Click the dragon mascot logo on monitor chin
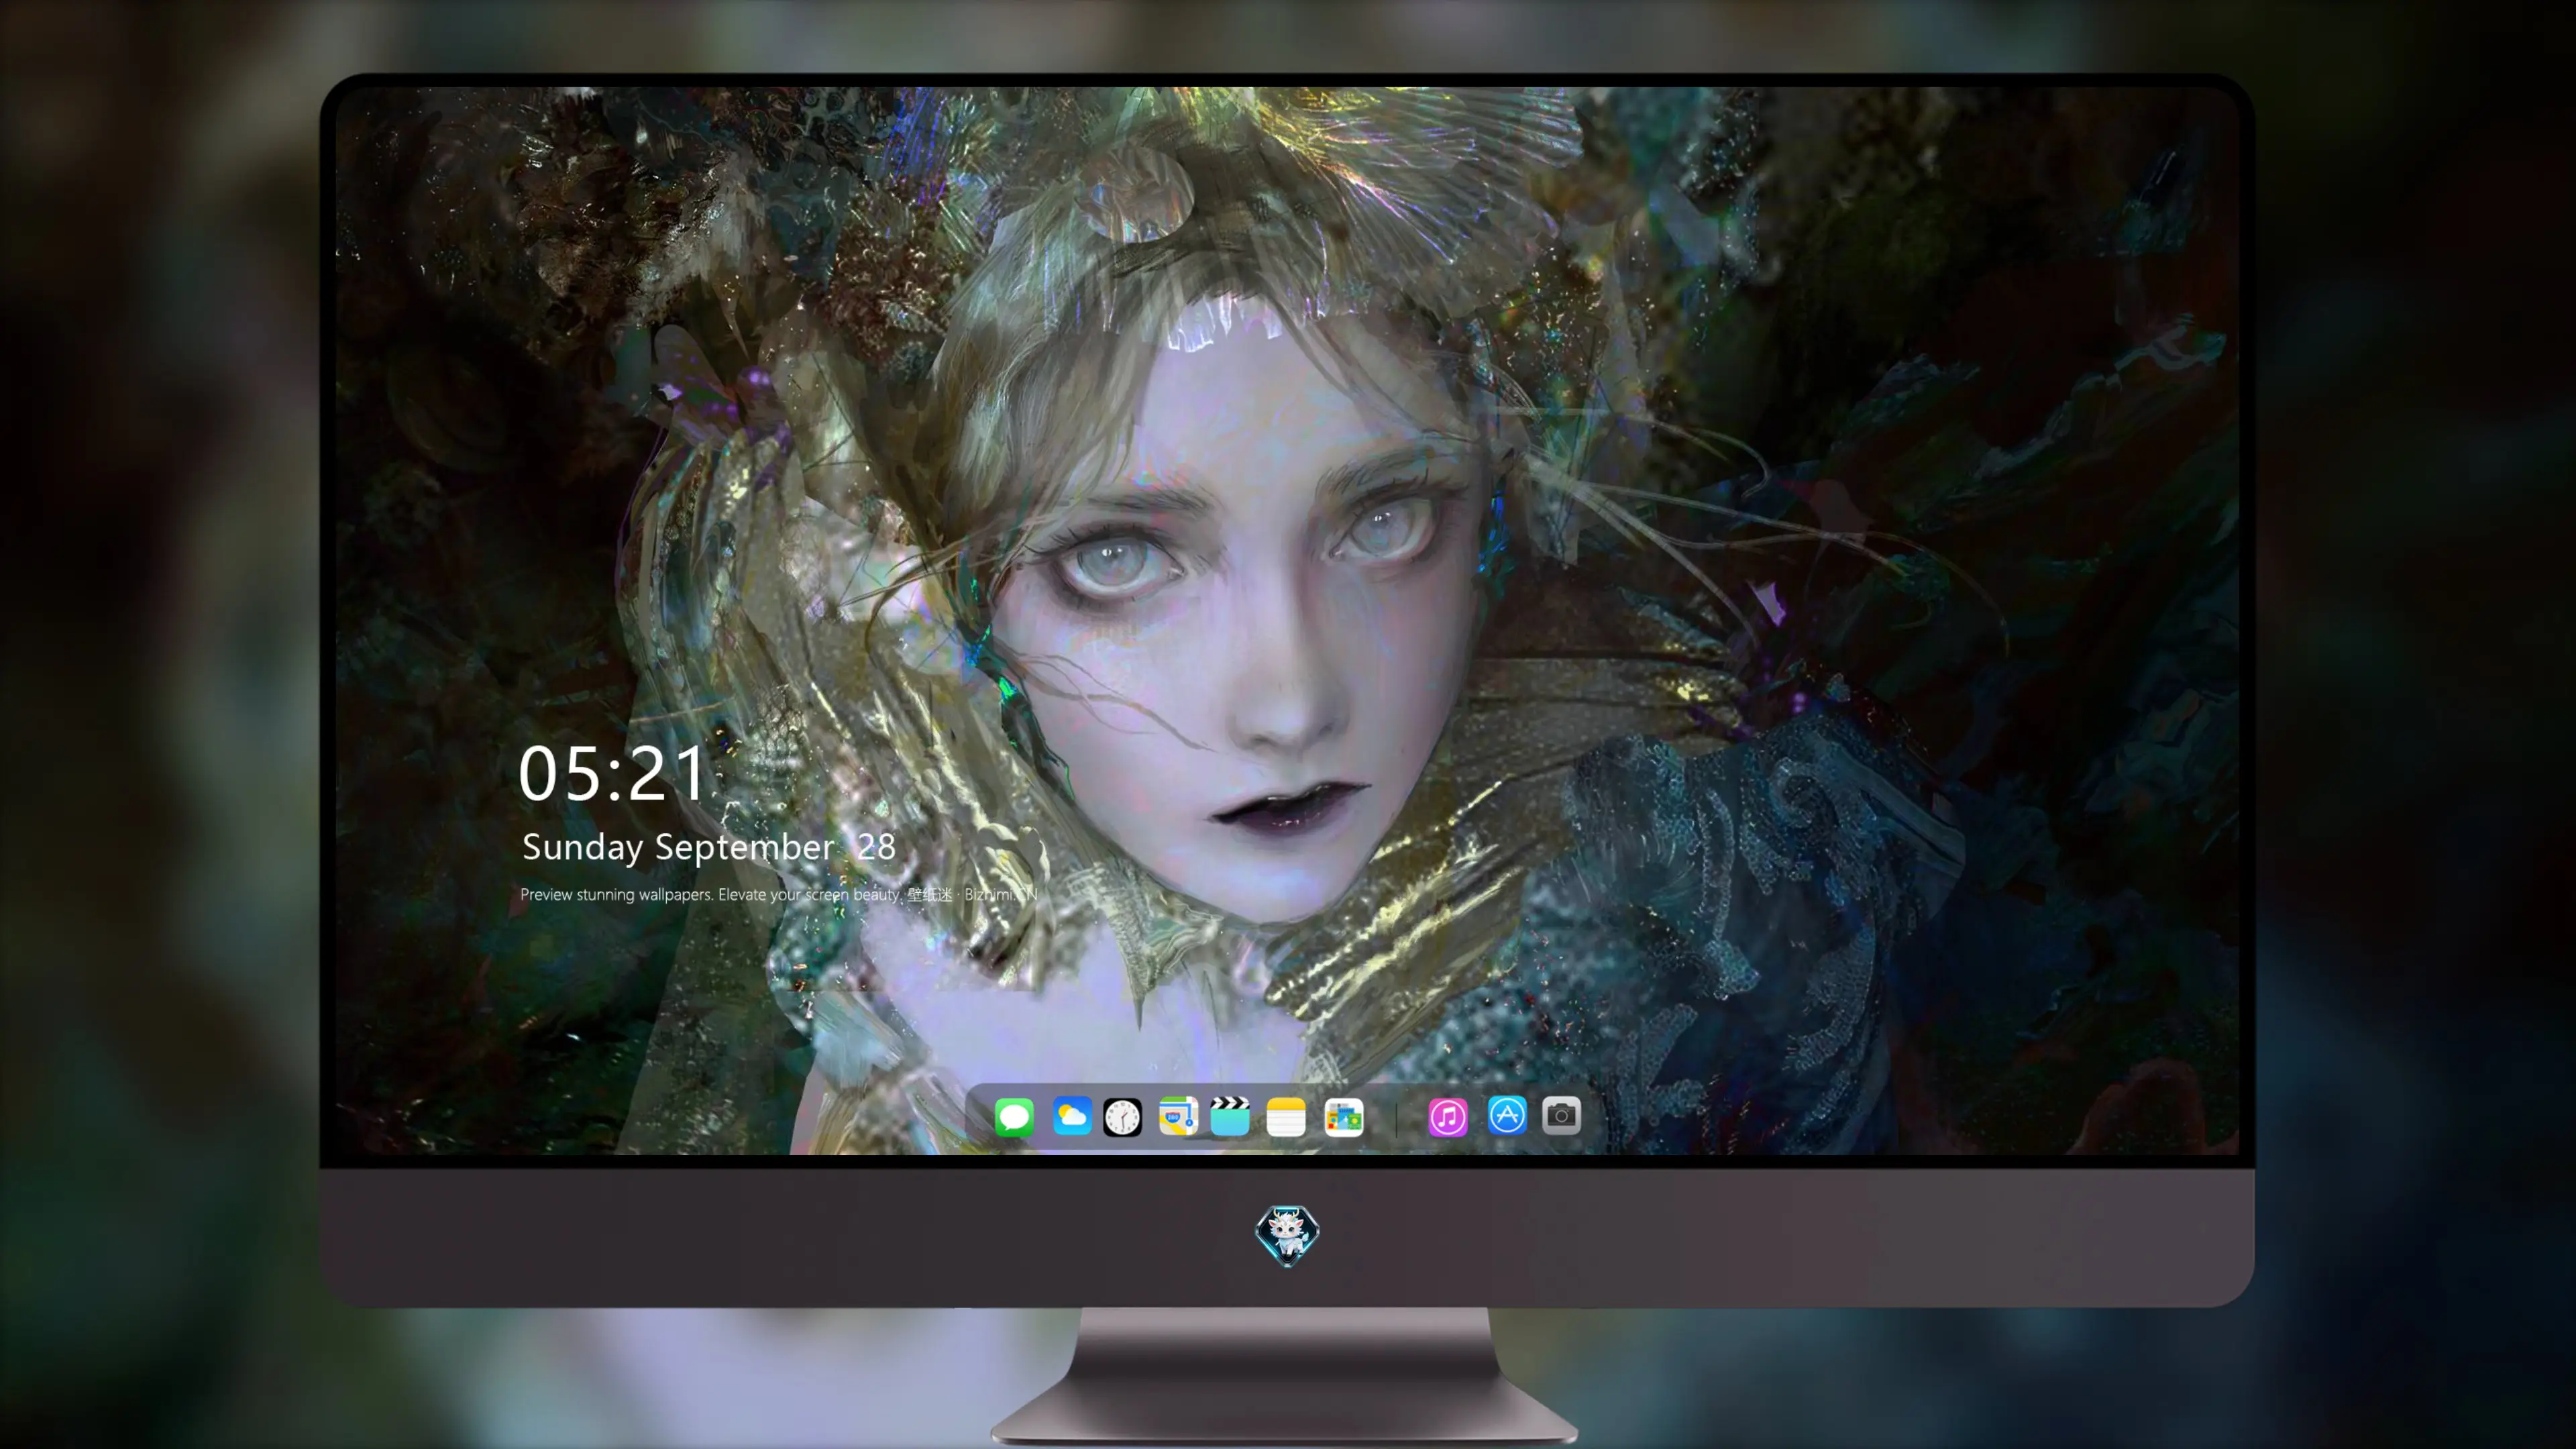The height and width of the screenshot is (1449, 2576). [1287, 1236]
